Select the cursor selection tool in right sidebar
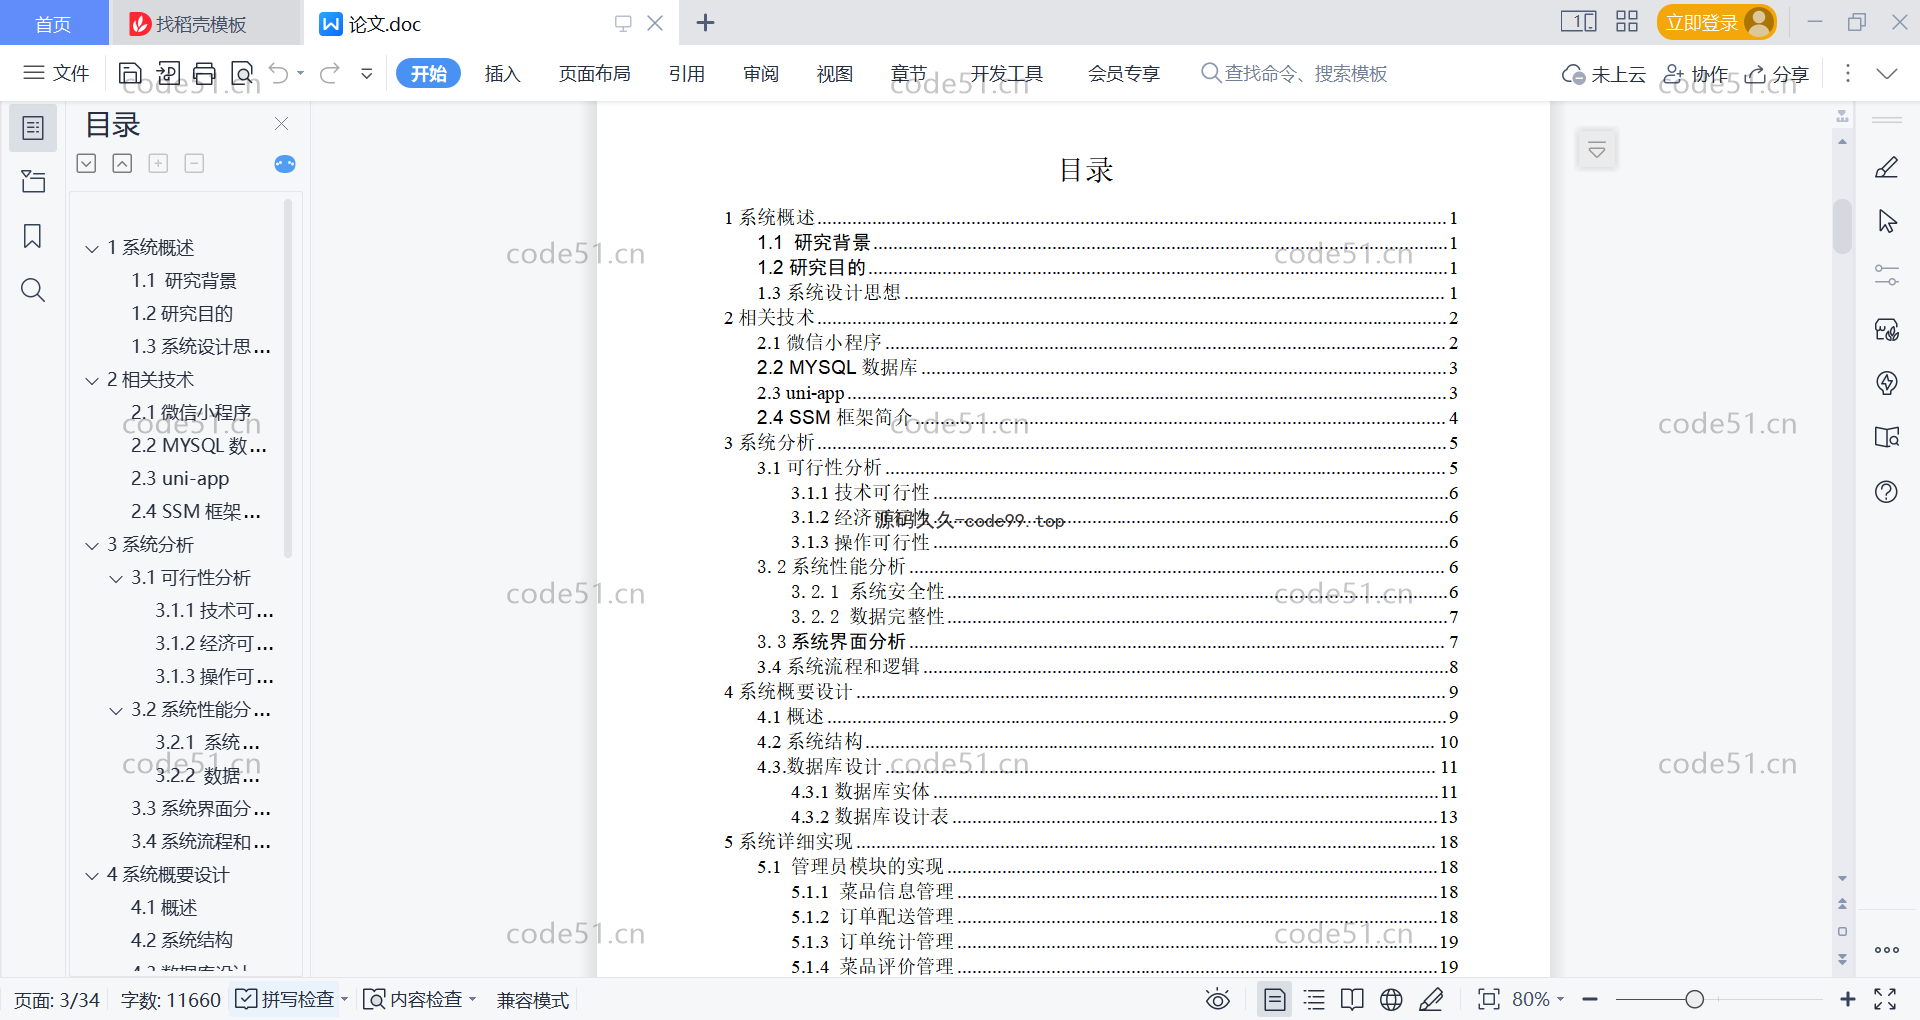This screenshot has height=1020, width=1920. (1887, 221)
